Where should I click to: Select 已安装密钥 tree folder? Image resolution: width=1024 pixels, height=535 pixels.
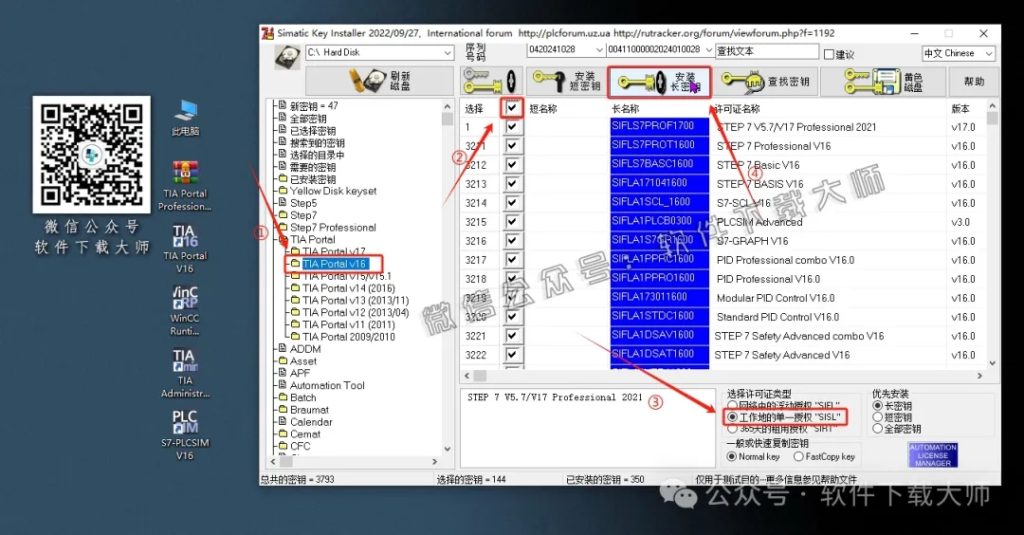(x=313, y=179)
